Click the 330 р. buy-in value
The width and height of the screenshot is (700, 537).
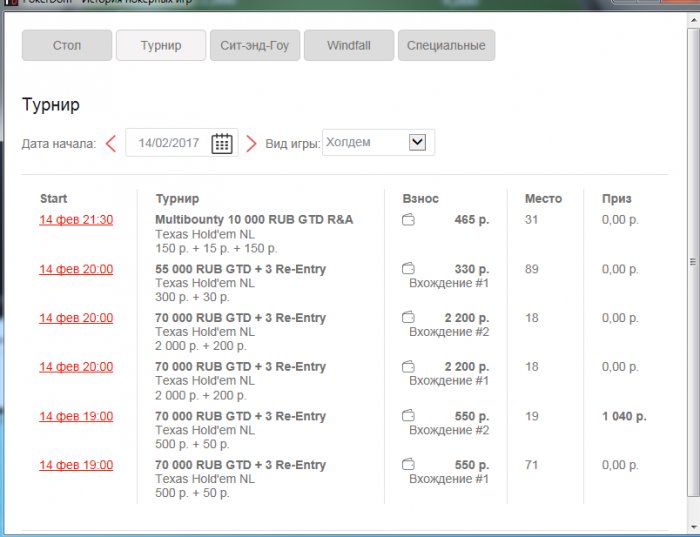tap(472, 269)
